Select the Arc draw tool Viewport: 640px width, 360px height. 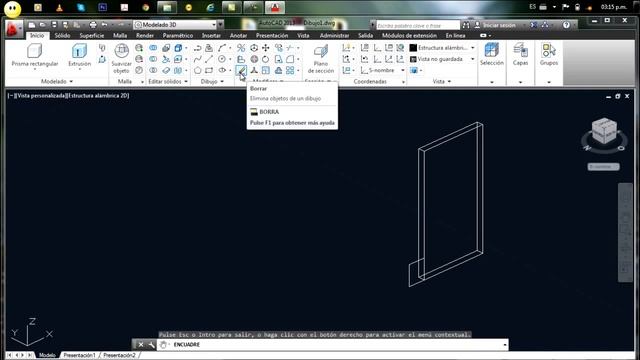(x=222, y=48)
